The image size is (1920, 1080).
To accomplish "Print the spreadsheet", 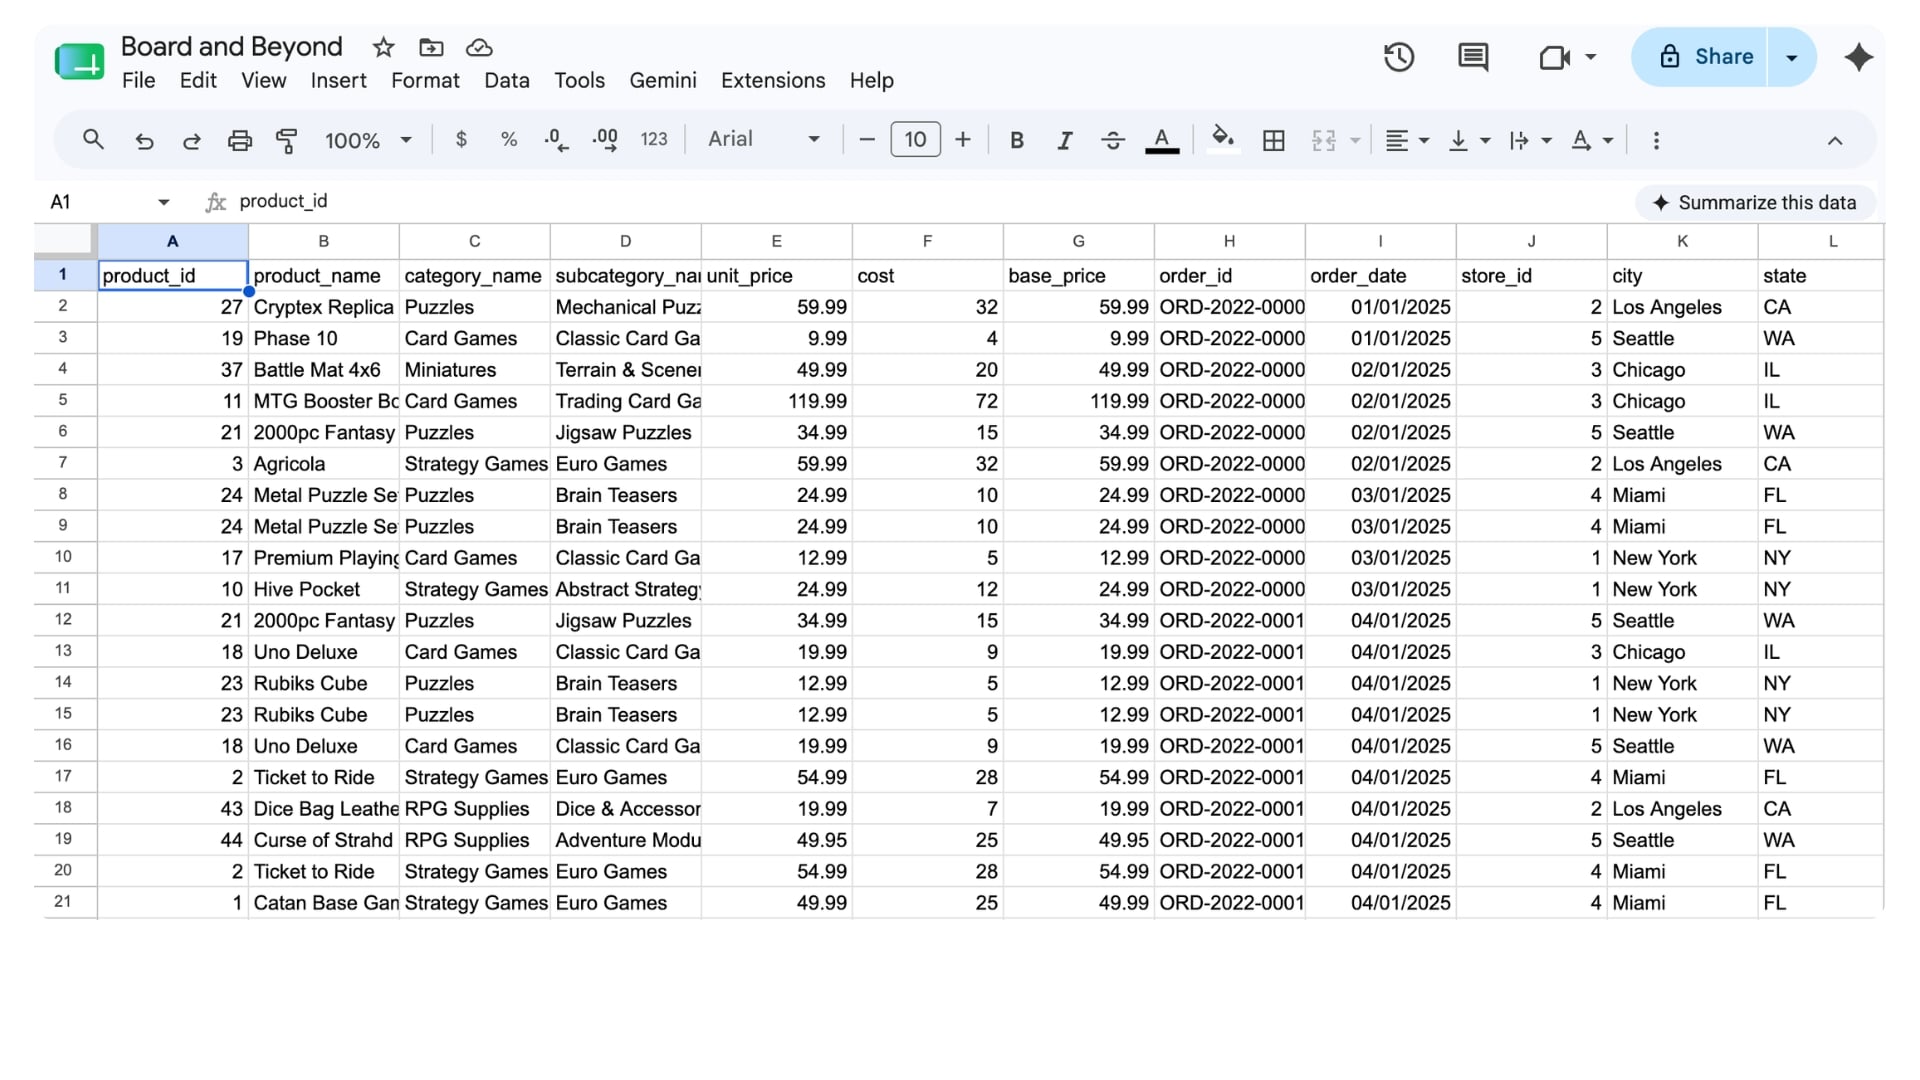I will 240,141.
